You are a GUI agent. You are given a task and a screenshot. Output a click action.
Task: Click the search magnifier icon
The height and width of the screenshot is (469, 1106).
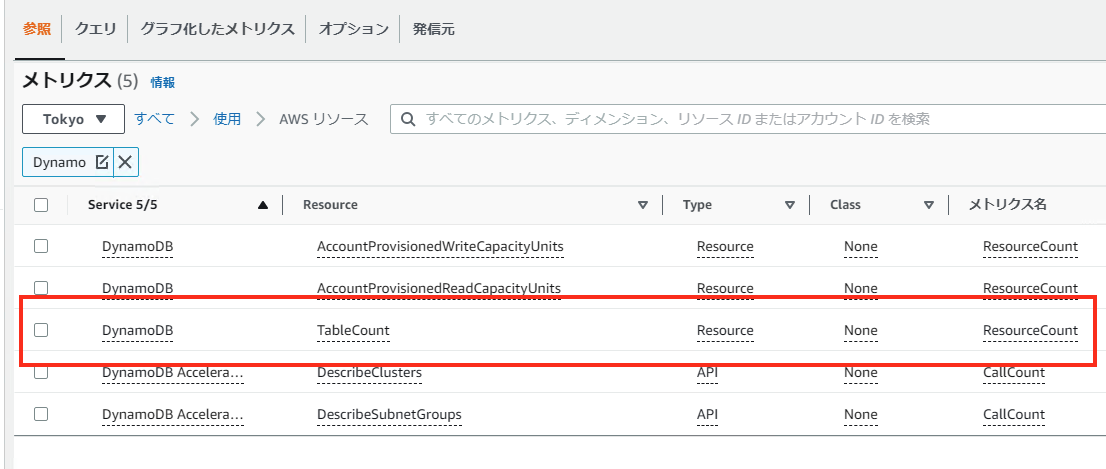(x=408, y=119)
